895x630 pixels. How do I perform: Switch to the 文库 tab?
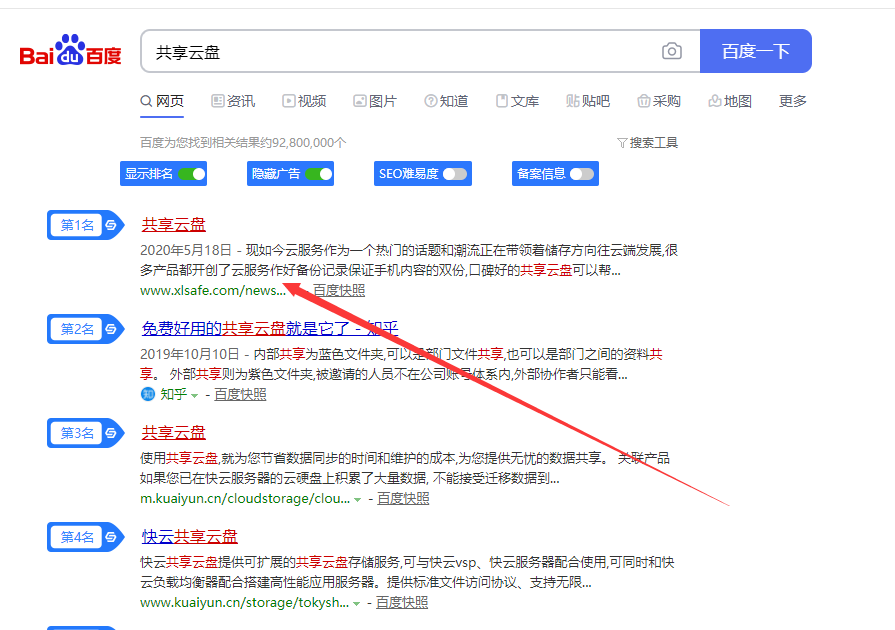coord(517,102)
